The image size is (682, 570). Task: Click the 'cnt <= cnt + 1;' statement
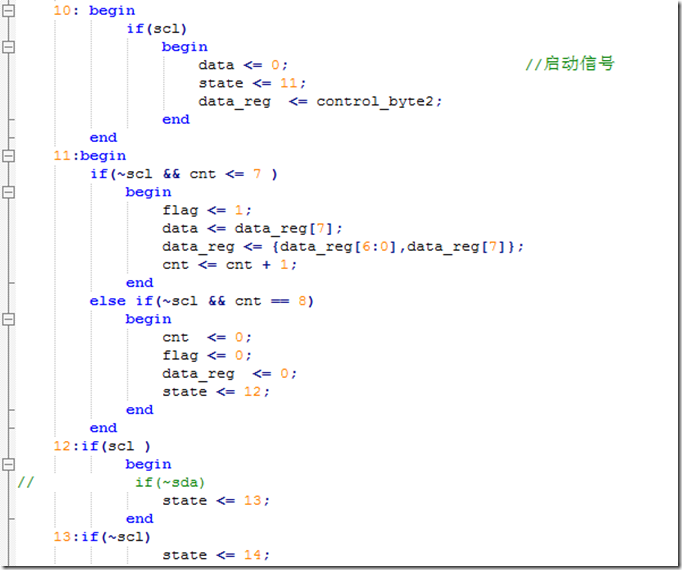click(230, 265)
